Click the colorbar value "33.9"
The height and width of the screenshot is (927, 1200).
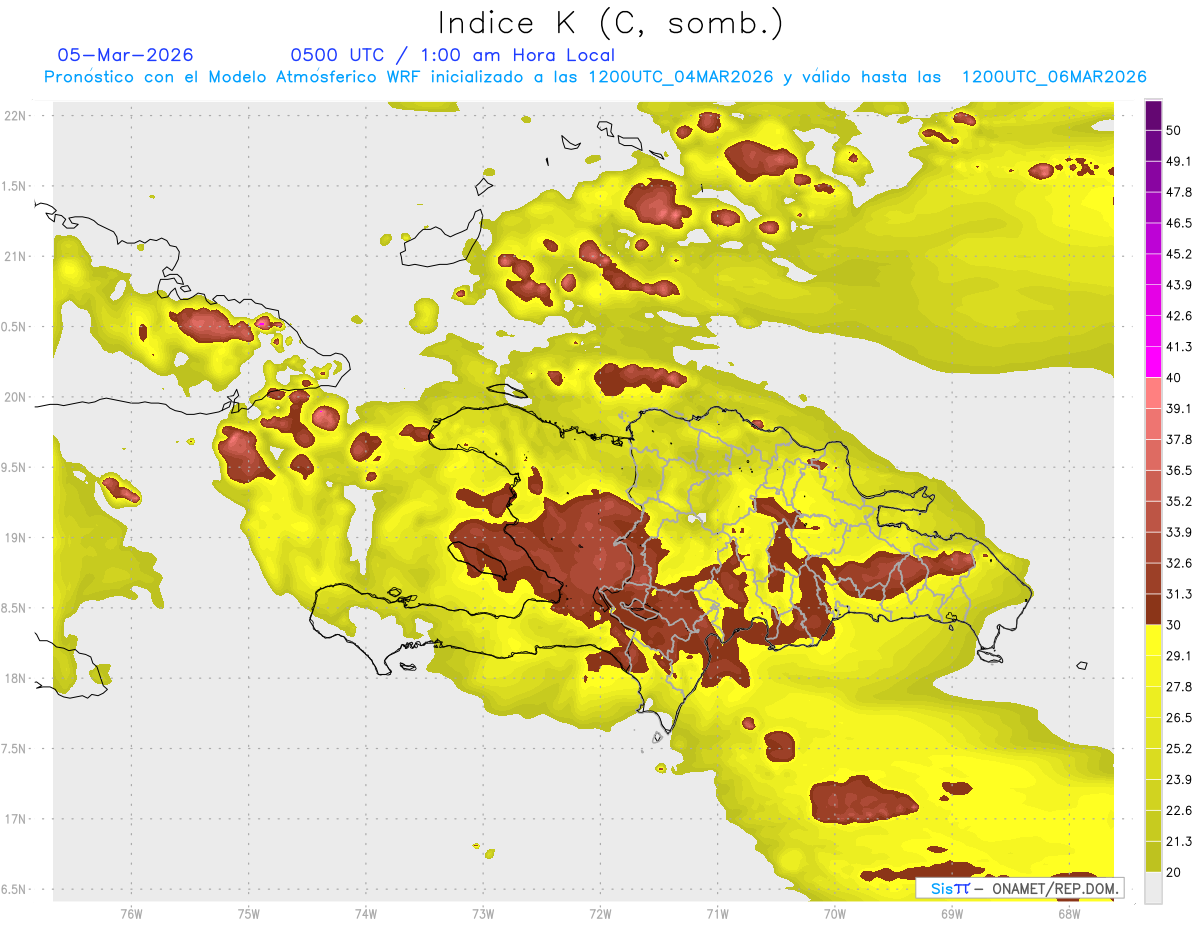[1179, 533]
